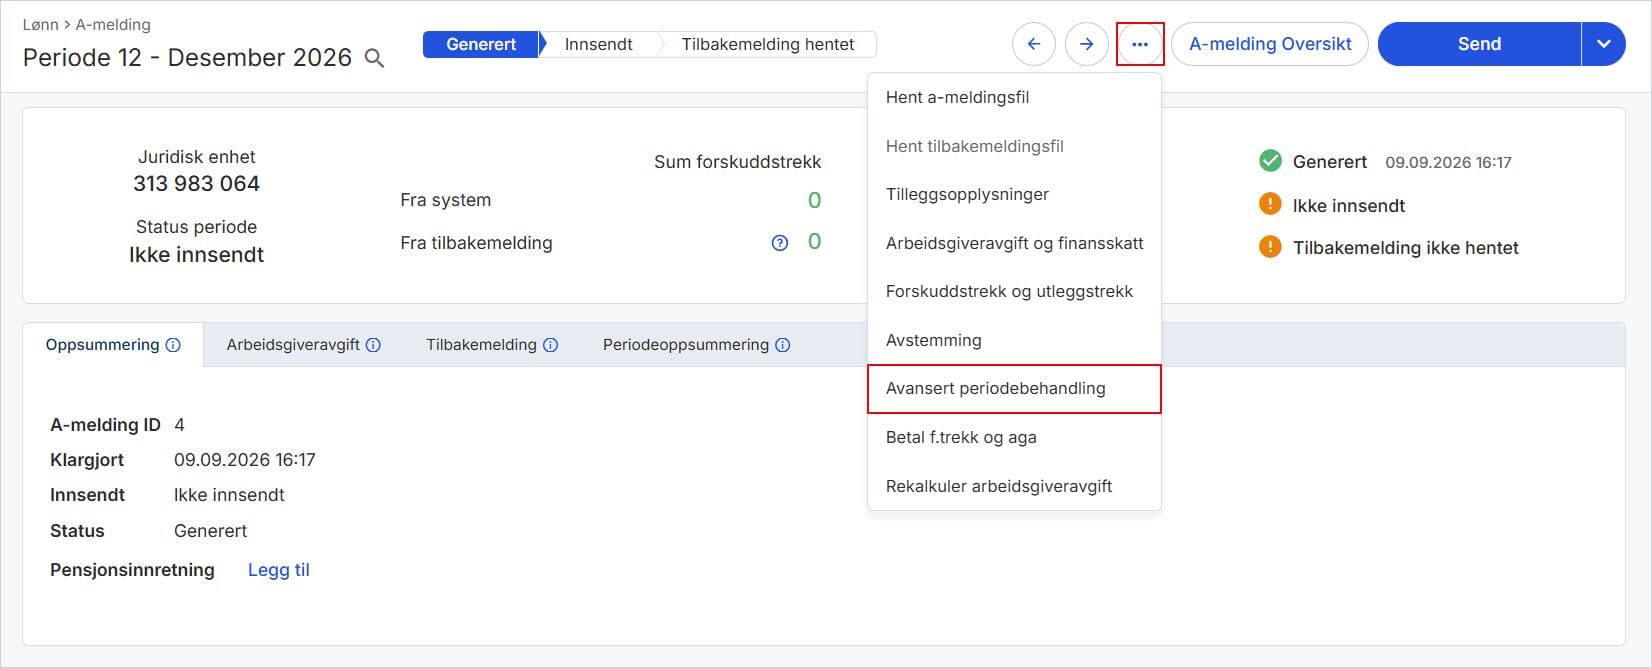Select Hent a-meldingsfil from the menu
Viewport: 1652px width, 668px height.
coord(1014,97)
